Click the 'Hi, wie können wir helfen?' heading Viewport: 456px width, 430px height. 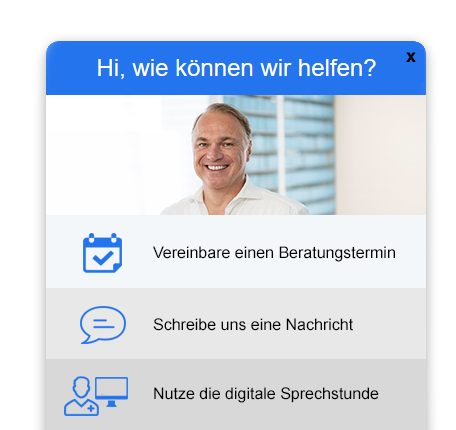(236, 68)
